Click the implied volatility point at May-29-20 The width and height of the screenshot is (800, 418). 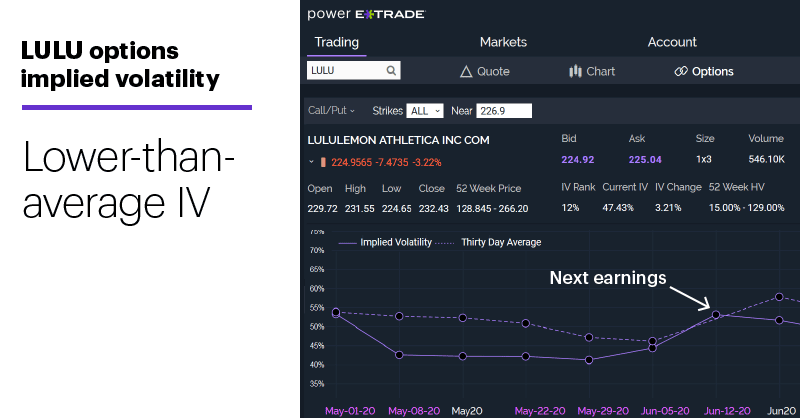(589, 360)
